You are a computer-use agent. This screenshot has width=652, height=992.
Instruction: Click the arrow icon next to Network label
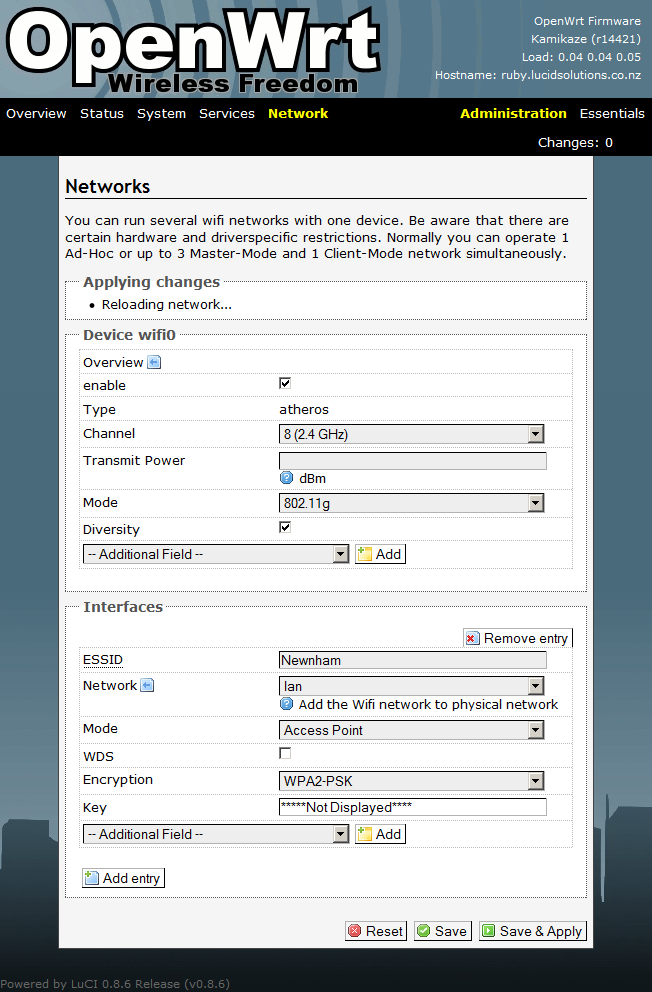coord(147,685)
